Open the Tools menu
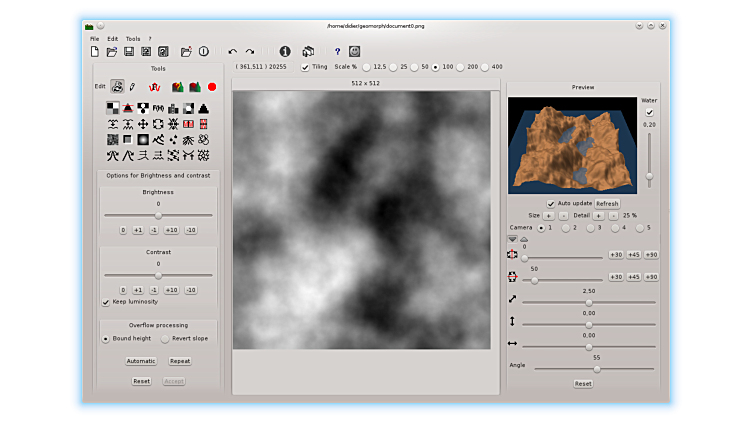Image resolution: width=752 pixels, height=423 pixels. coord(133,38)
